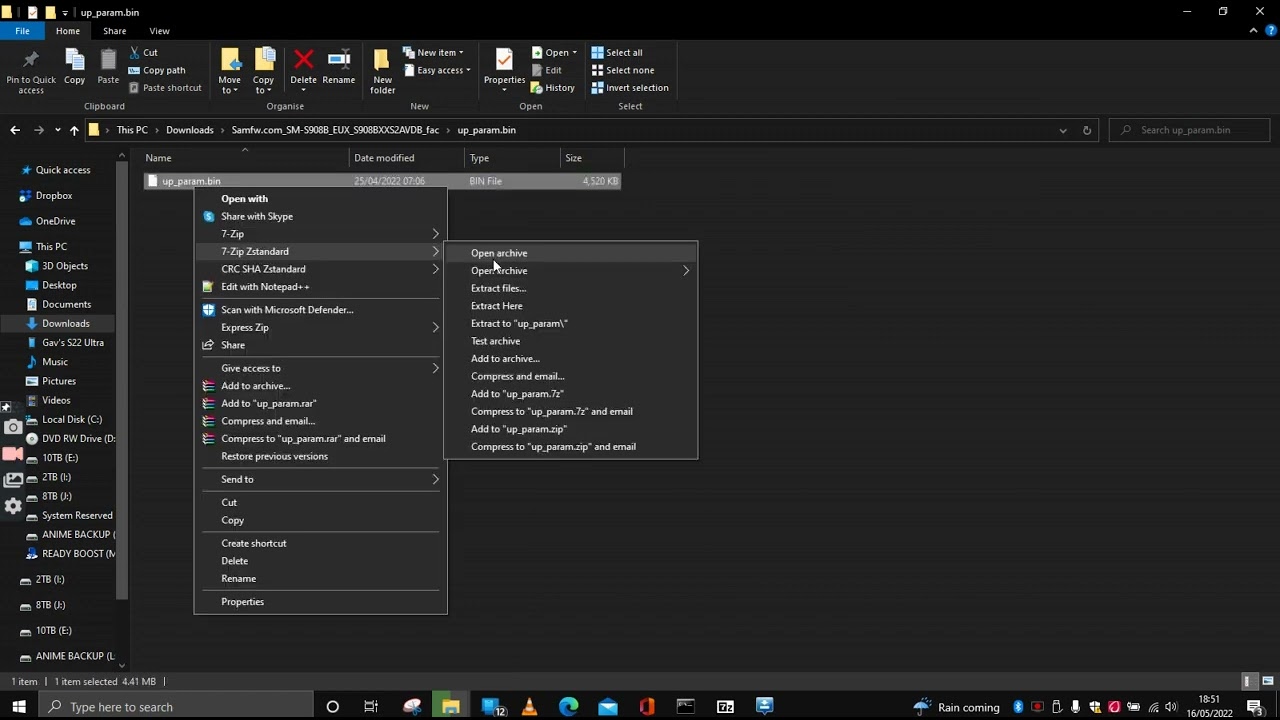Open the address bar history dropdown chevron
This screenshot has height=720, width=1280.
pos(1062,130)
